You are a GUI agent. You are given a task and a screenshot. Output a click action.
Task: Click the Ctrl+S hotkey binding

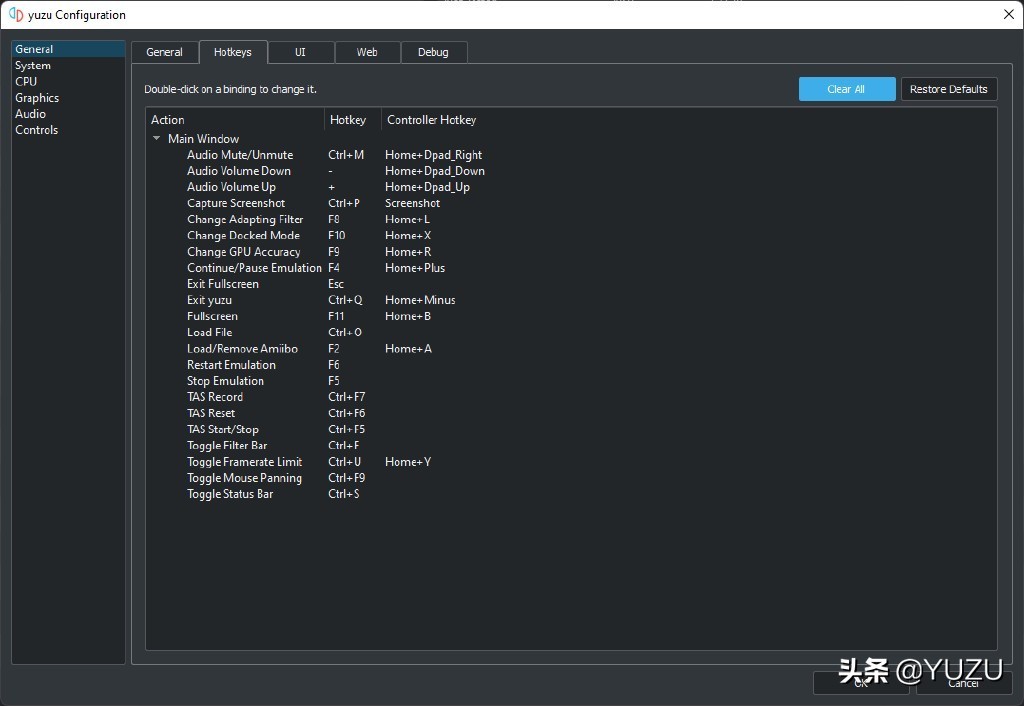click(x=344, y=494)
